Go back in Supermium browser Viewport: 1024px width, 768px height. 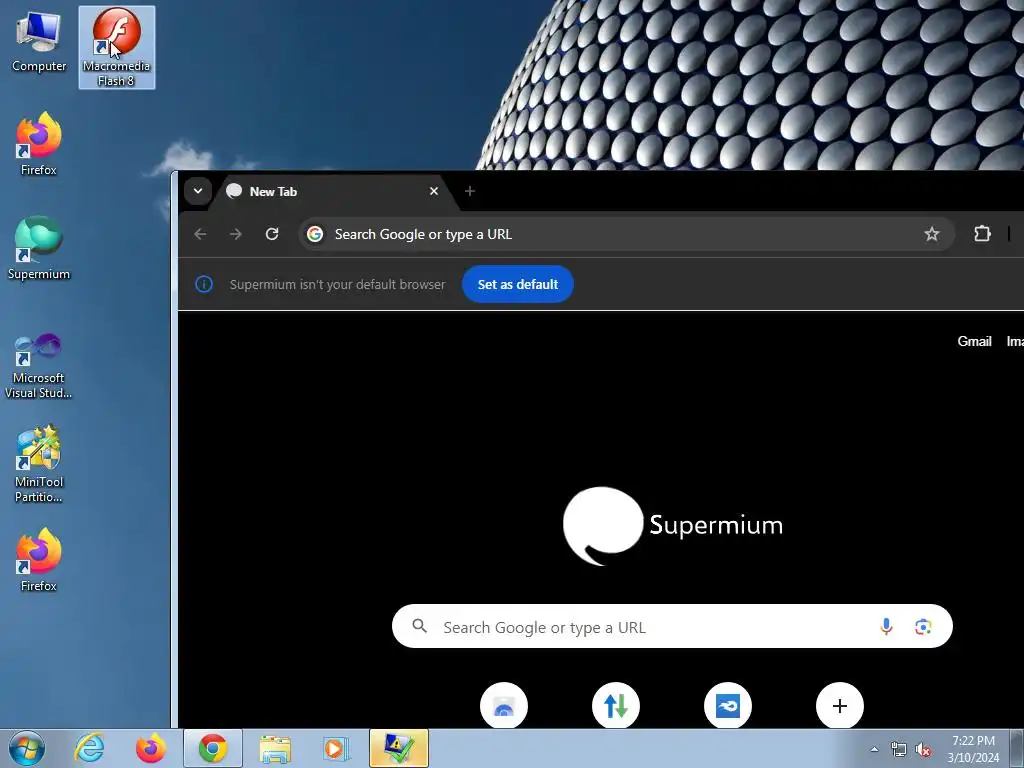tap(200, 234)
